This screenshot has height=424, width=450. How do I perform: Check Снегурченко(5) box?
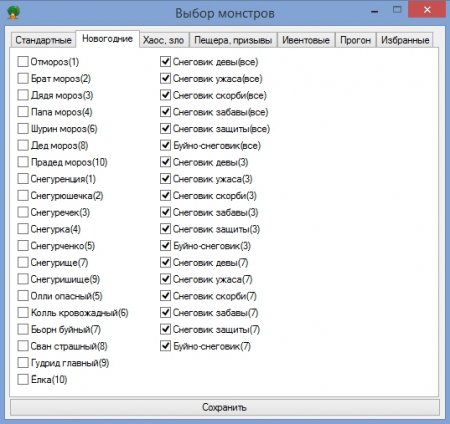[23, 246]
